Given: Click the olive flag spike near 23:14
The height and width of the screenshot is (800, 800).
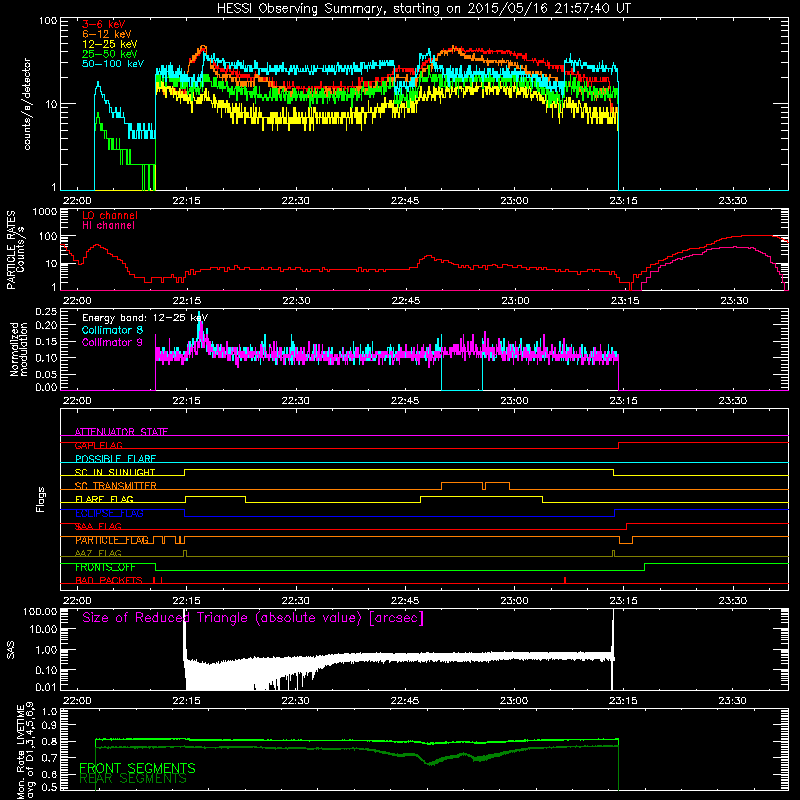Looking at the screenshot, I should (x=613, y=553).
